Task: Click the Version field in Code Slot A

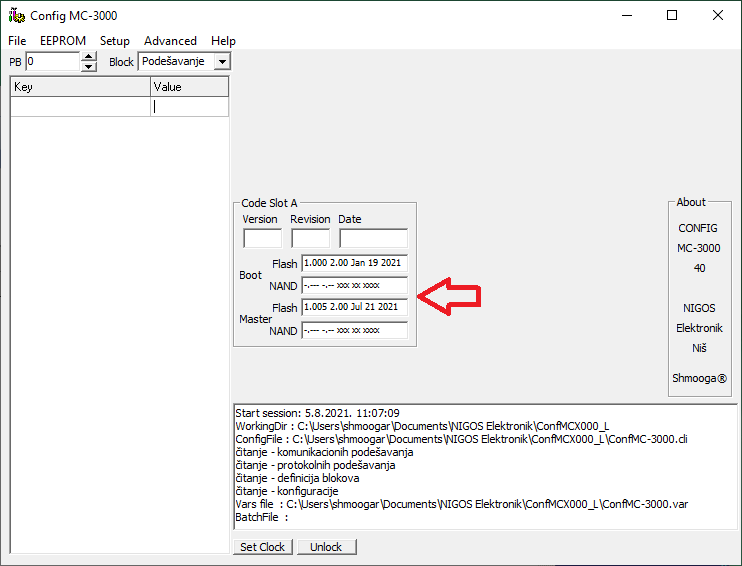Action: (x=262, y=239)
